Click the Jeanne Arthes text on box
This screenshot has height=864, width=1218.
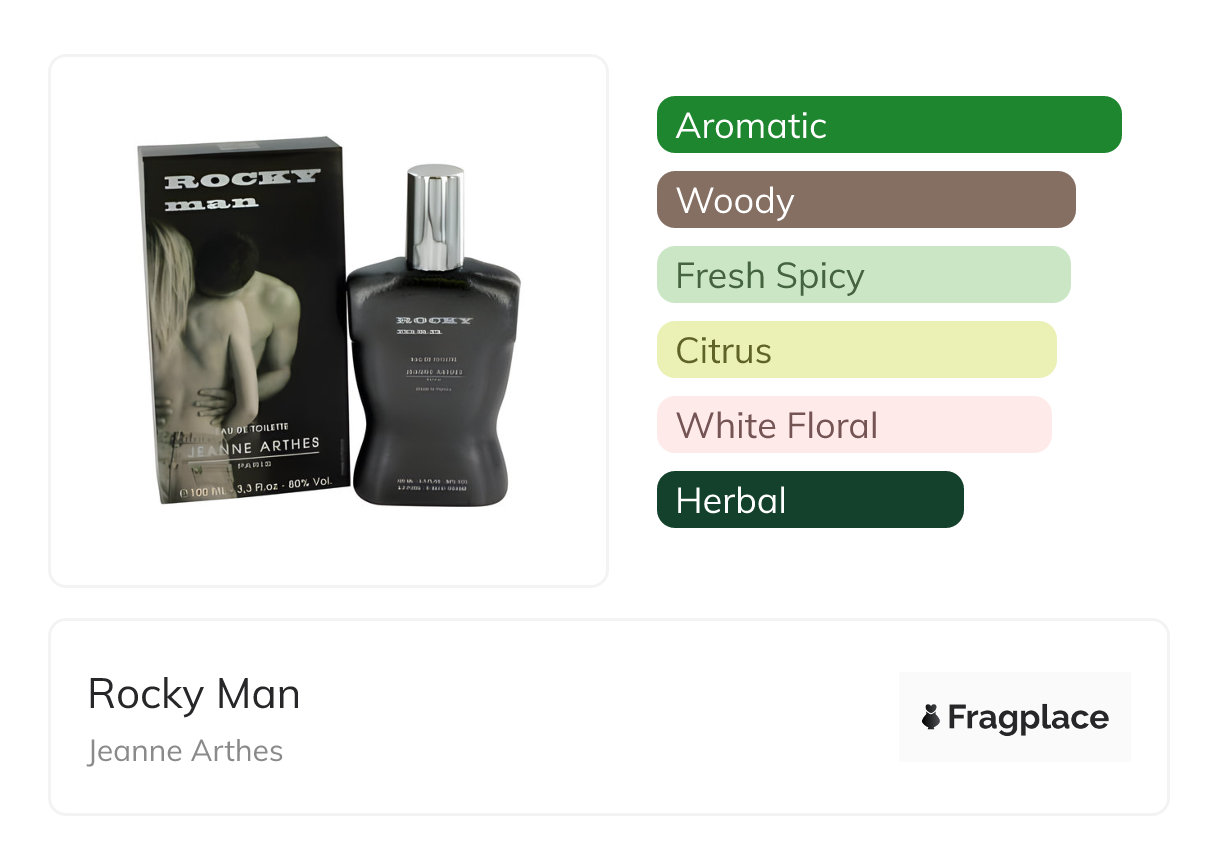pyautogui.click(x=254, y=447)
